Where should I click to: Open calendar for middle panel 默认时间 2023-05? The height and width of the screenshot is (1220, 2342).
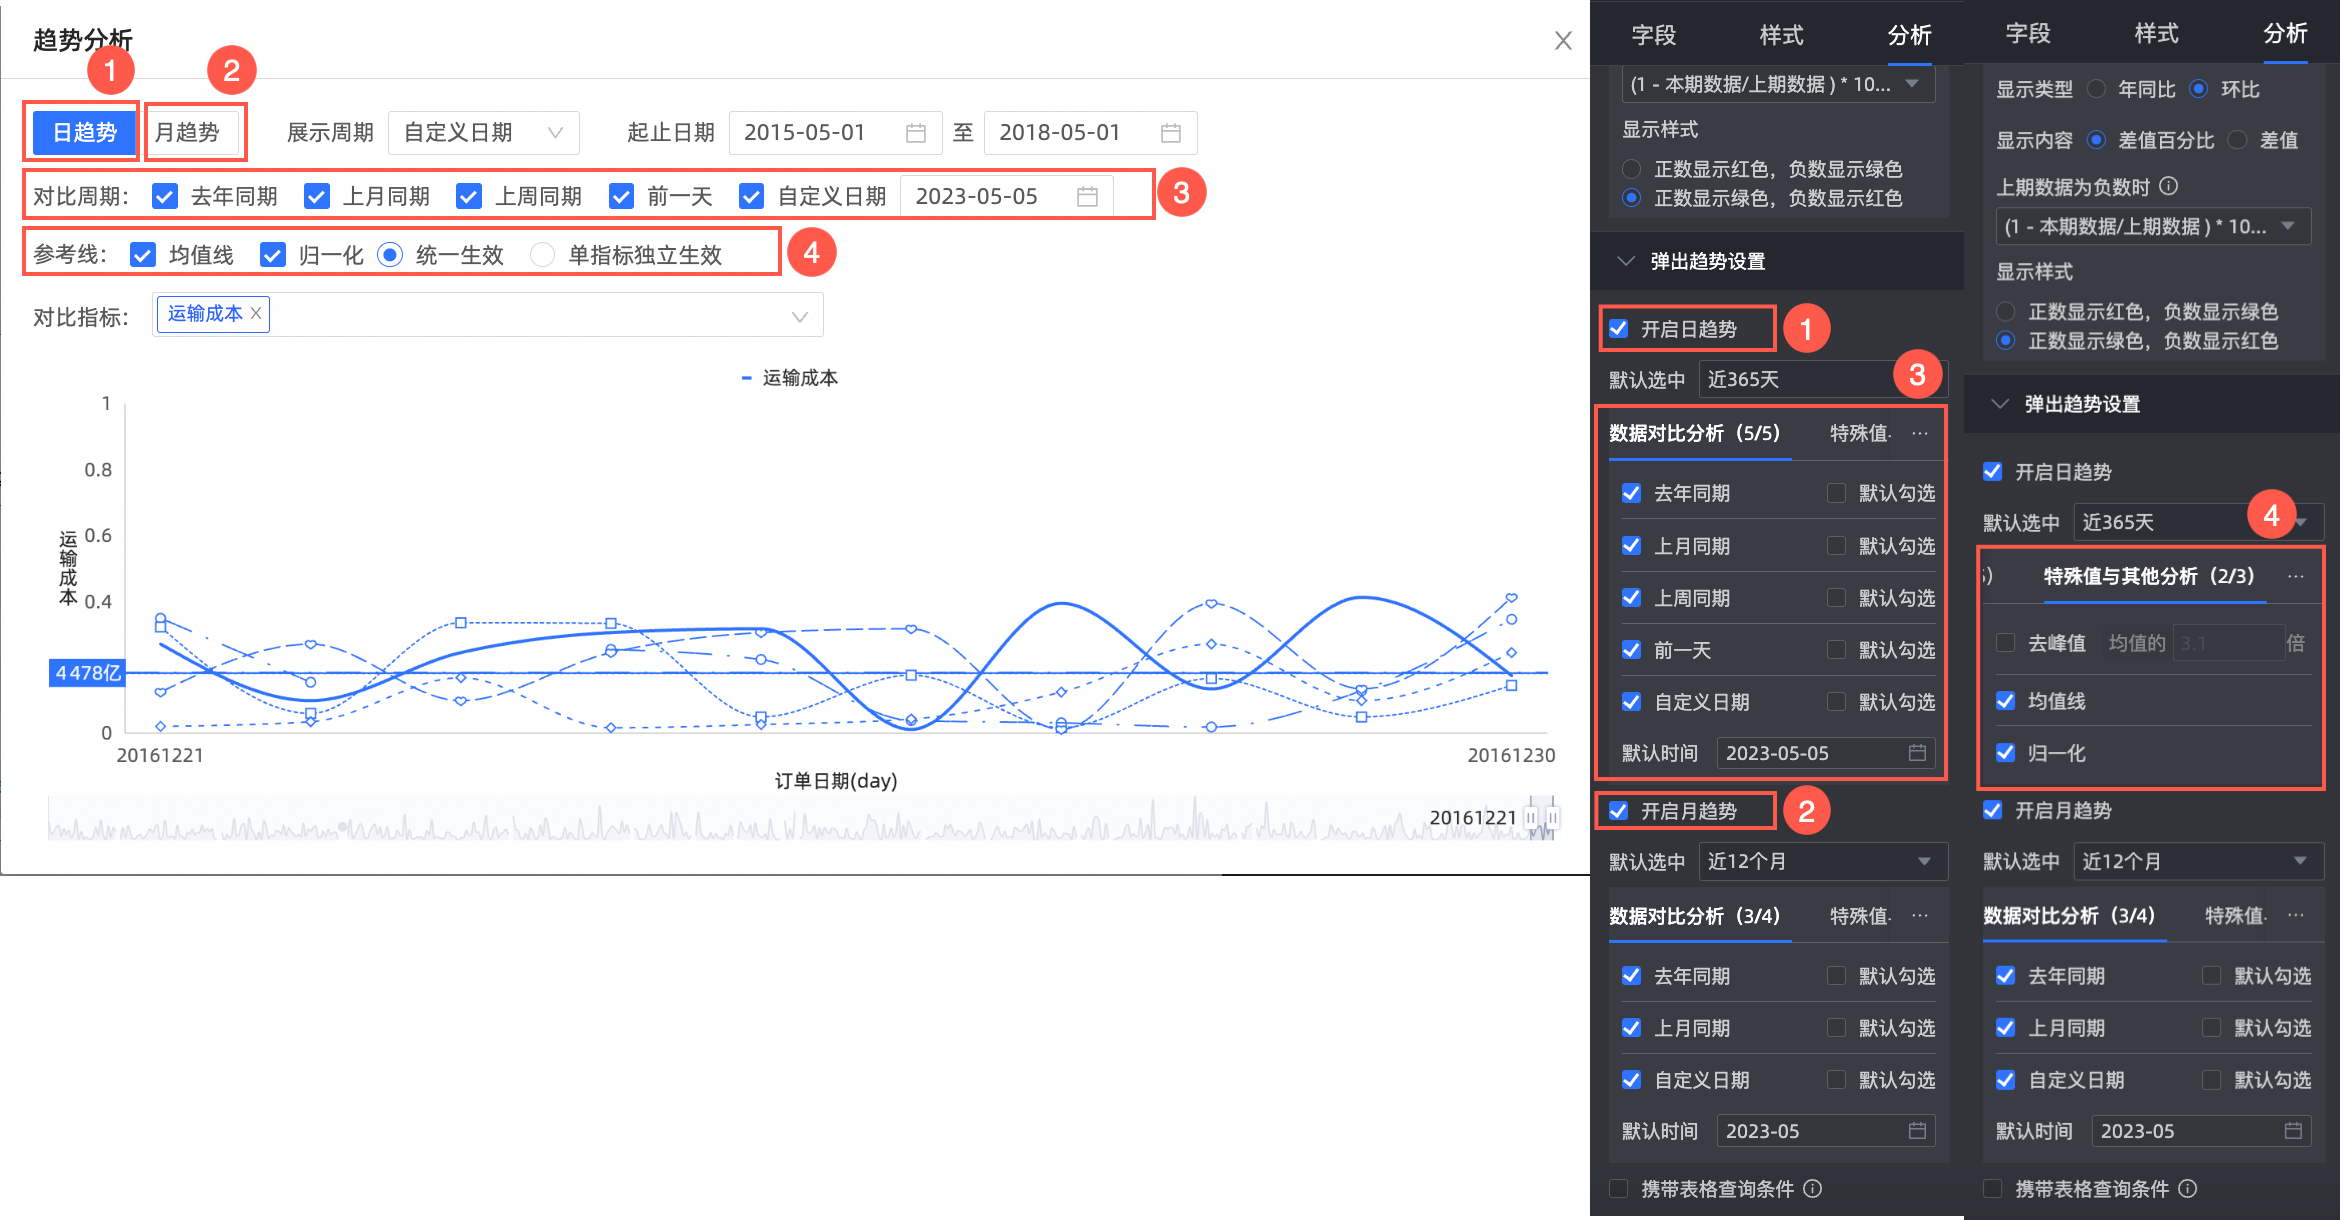[x=1917, y=1130]
